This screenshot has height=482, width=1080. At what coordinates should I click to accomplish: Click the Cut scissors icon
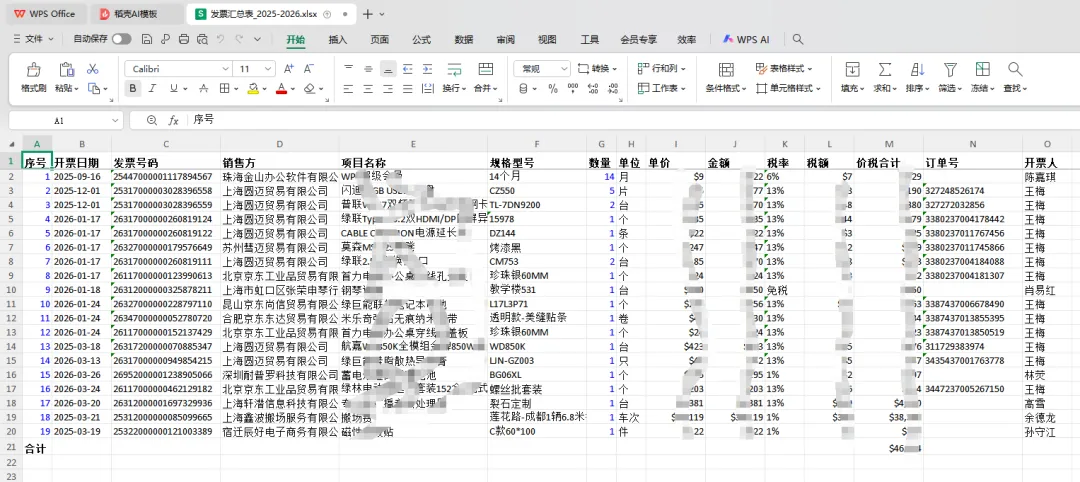pyautogui.click(x=93, y=69)
